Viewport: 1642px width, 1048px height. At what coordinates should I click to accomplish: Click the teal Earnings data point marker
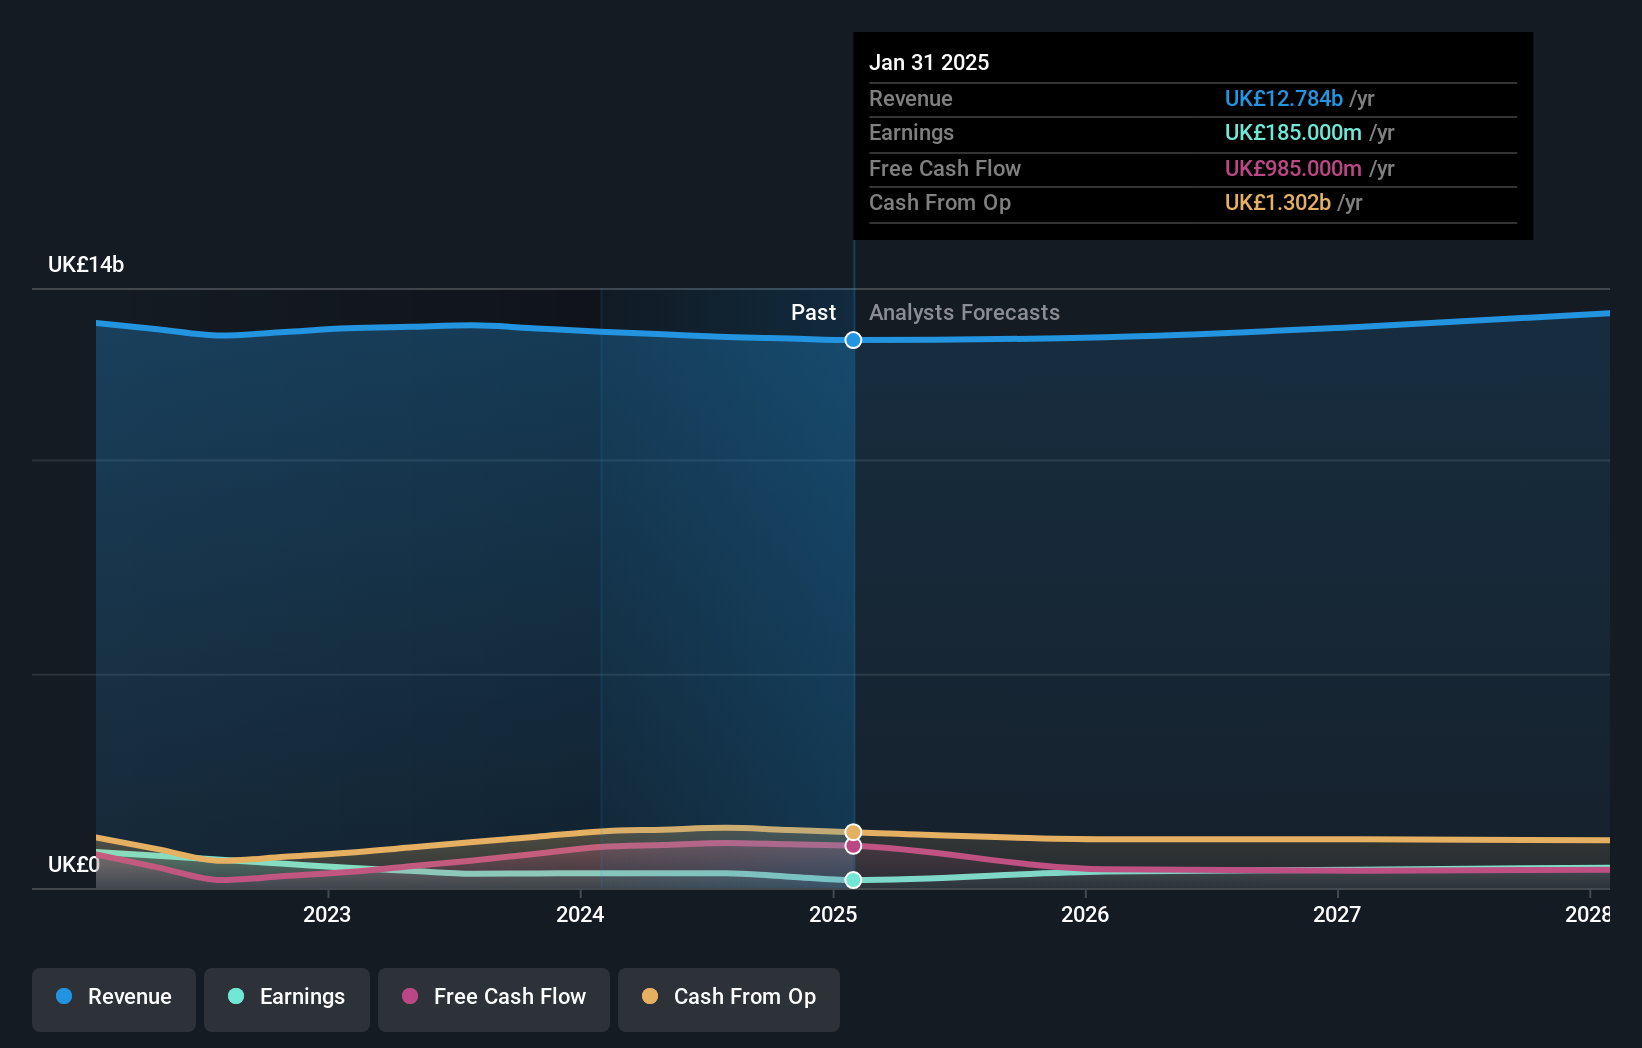pos(853,880)
